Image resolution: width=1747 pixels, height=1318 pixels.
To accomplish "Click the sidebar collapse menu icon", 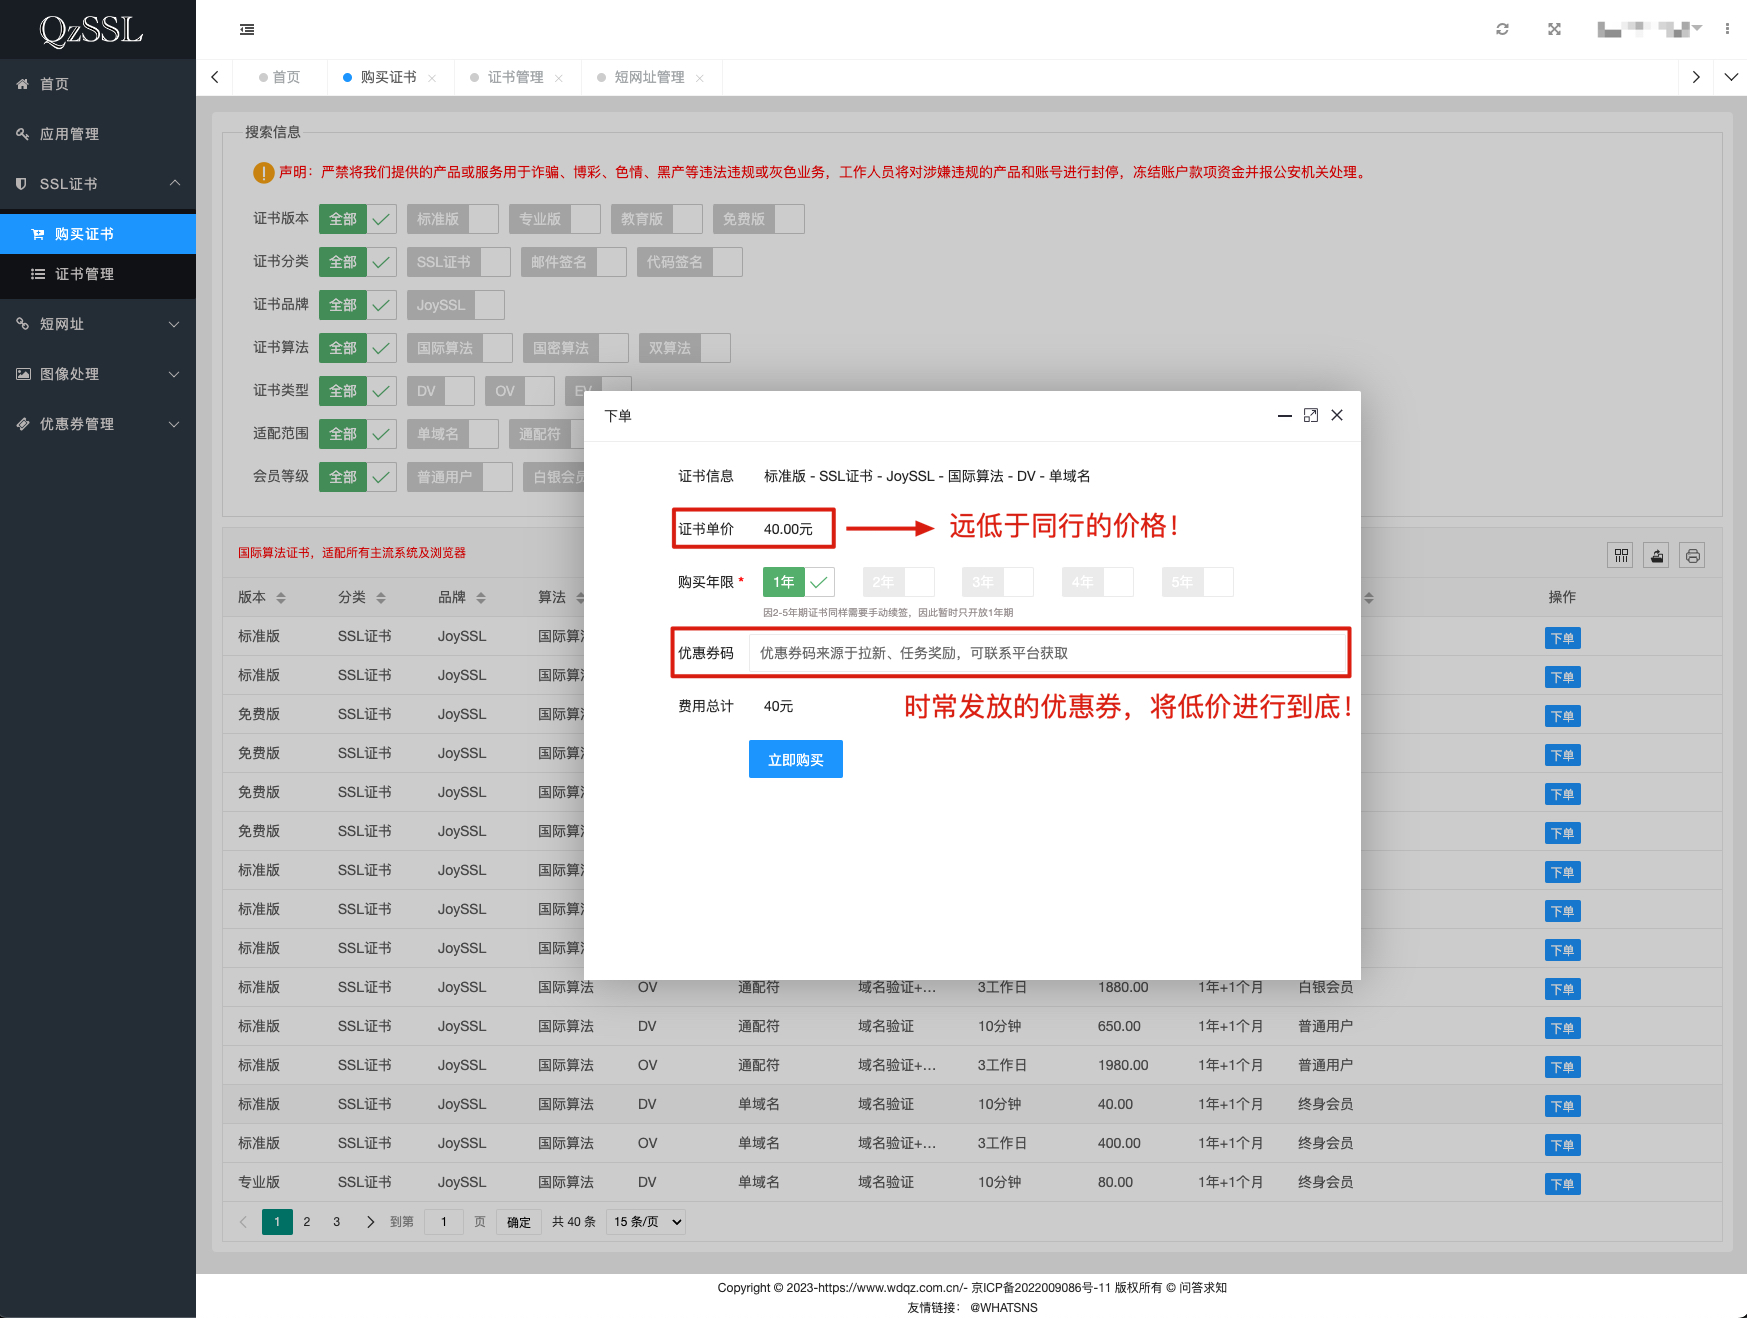I will (x=247, y=29).
